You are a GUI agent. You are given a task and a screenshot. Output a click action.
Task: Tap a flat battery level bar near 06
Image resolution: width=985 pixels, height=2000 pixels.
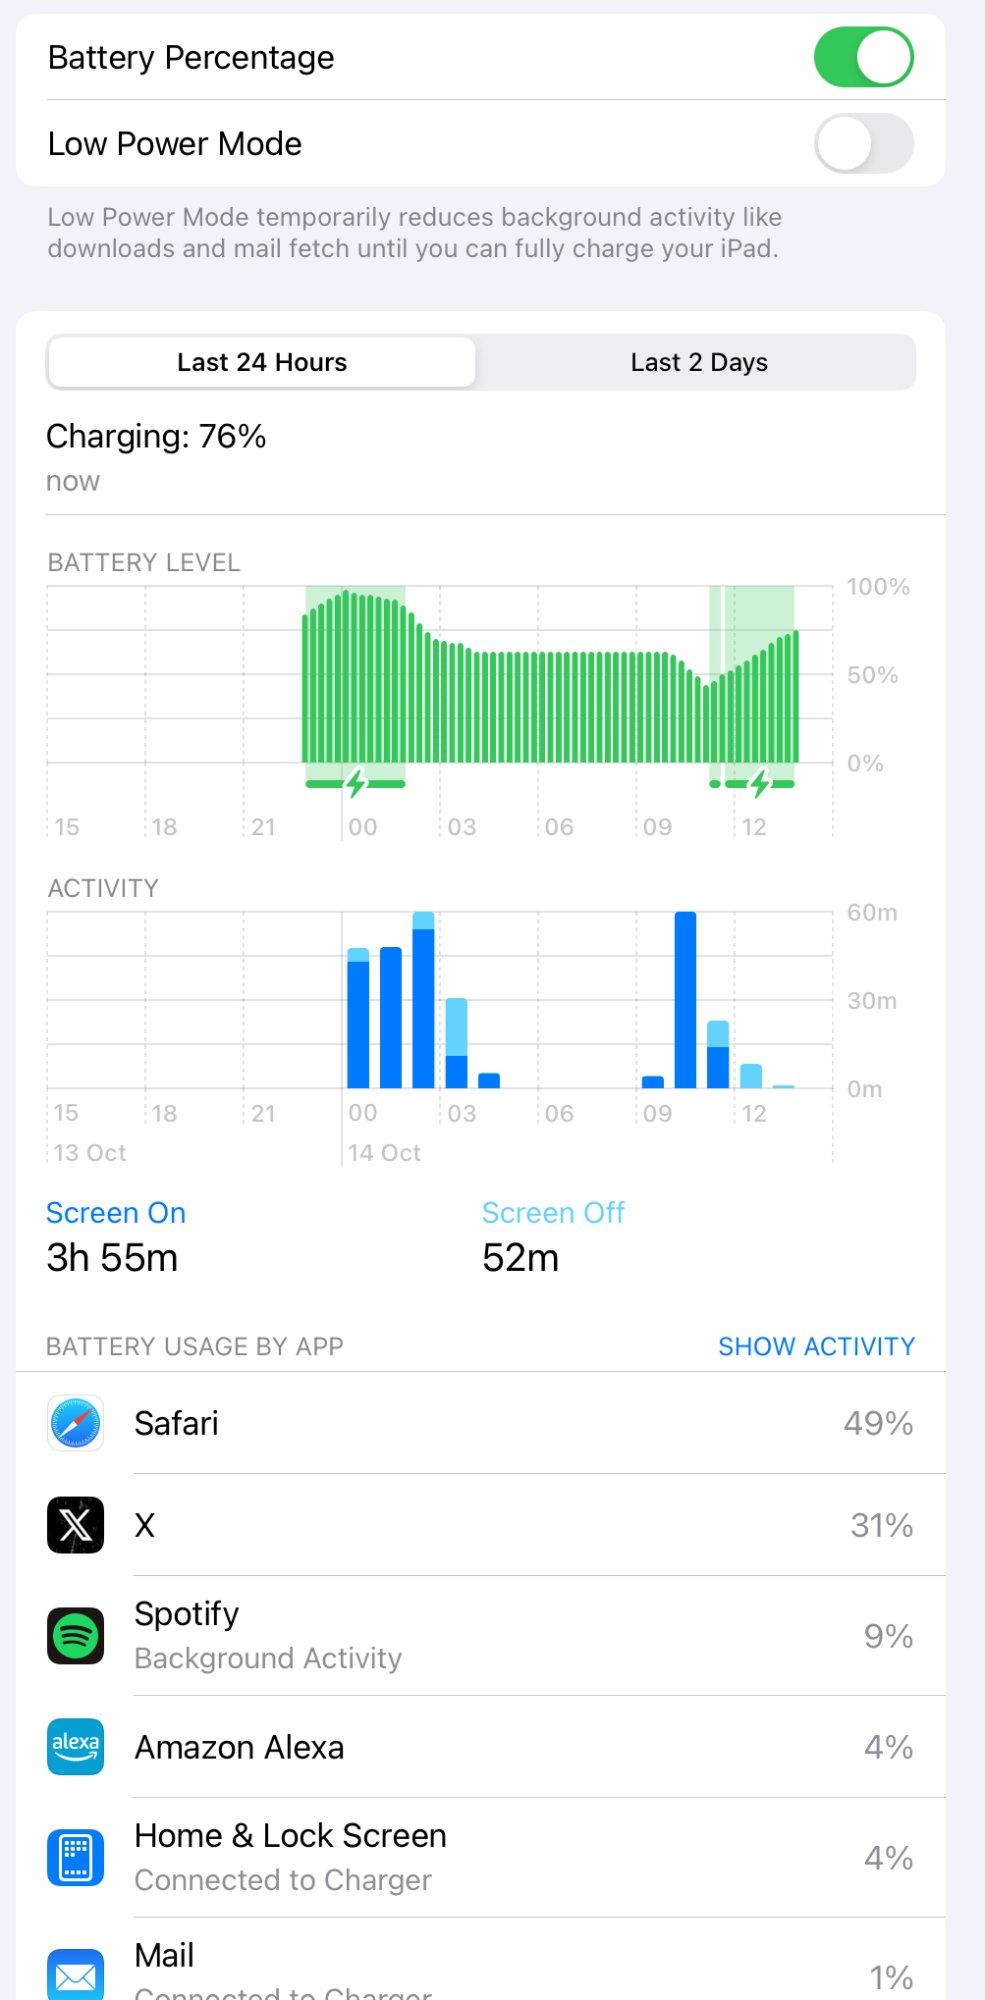pyautogui.click(x=554, y=707)
